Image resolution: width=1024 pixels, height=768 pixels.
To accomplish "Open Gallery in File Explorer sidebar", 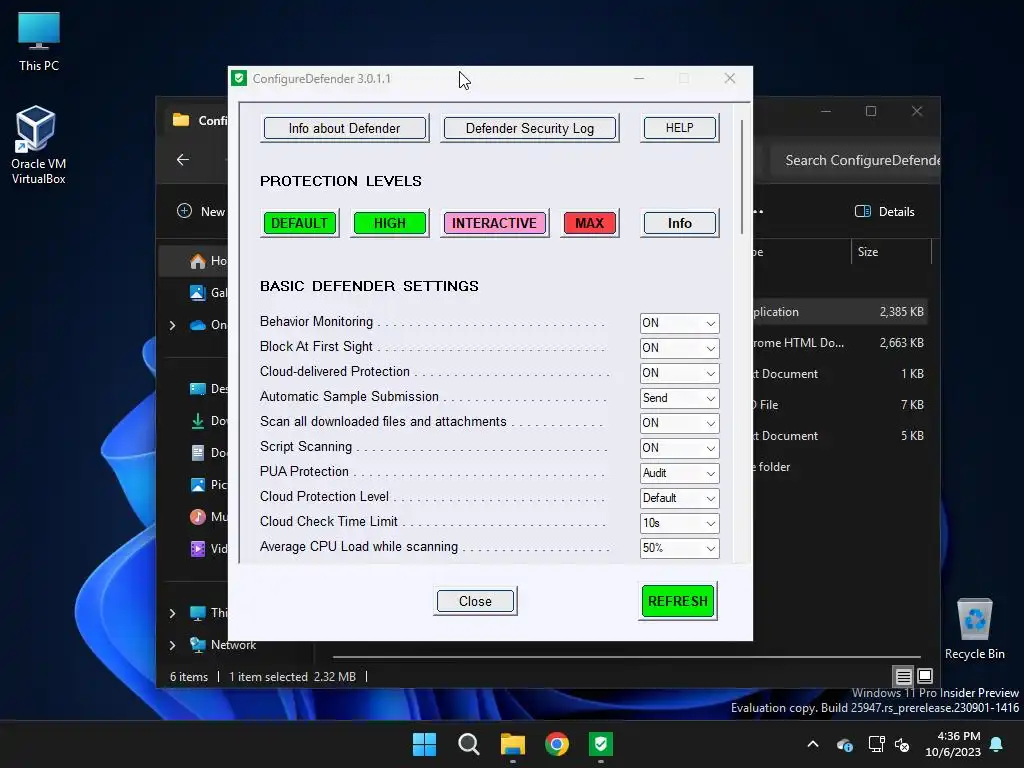I will tap(208, 293).
